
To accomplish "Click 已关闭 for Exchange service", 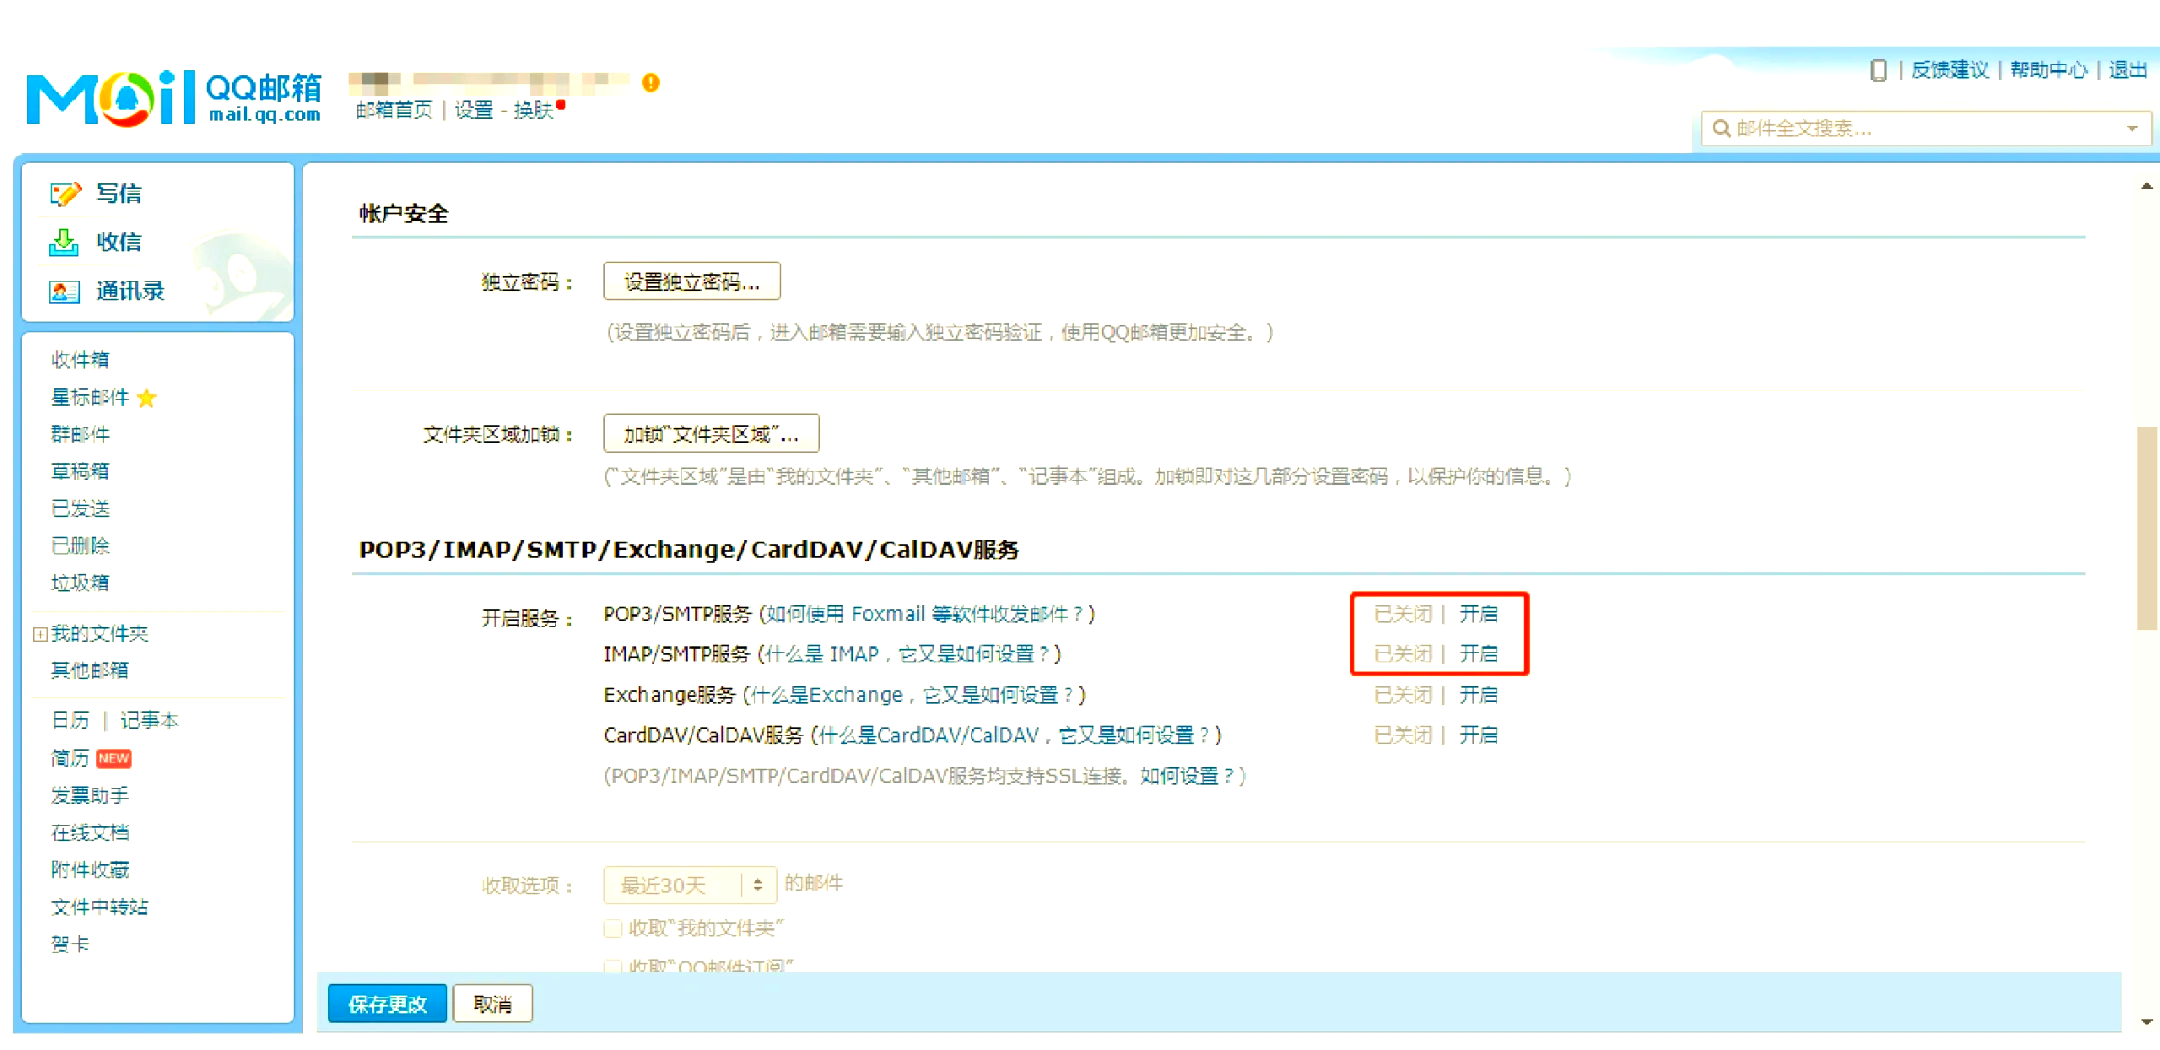I will click(x=1403, y=695).
